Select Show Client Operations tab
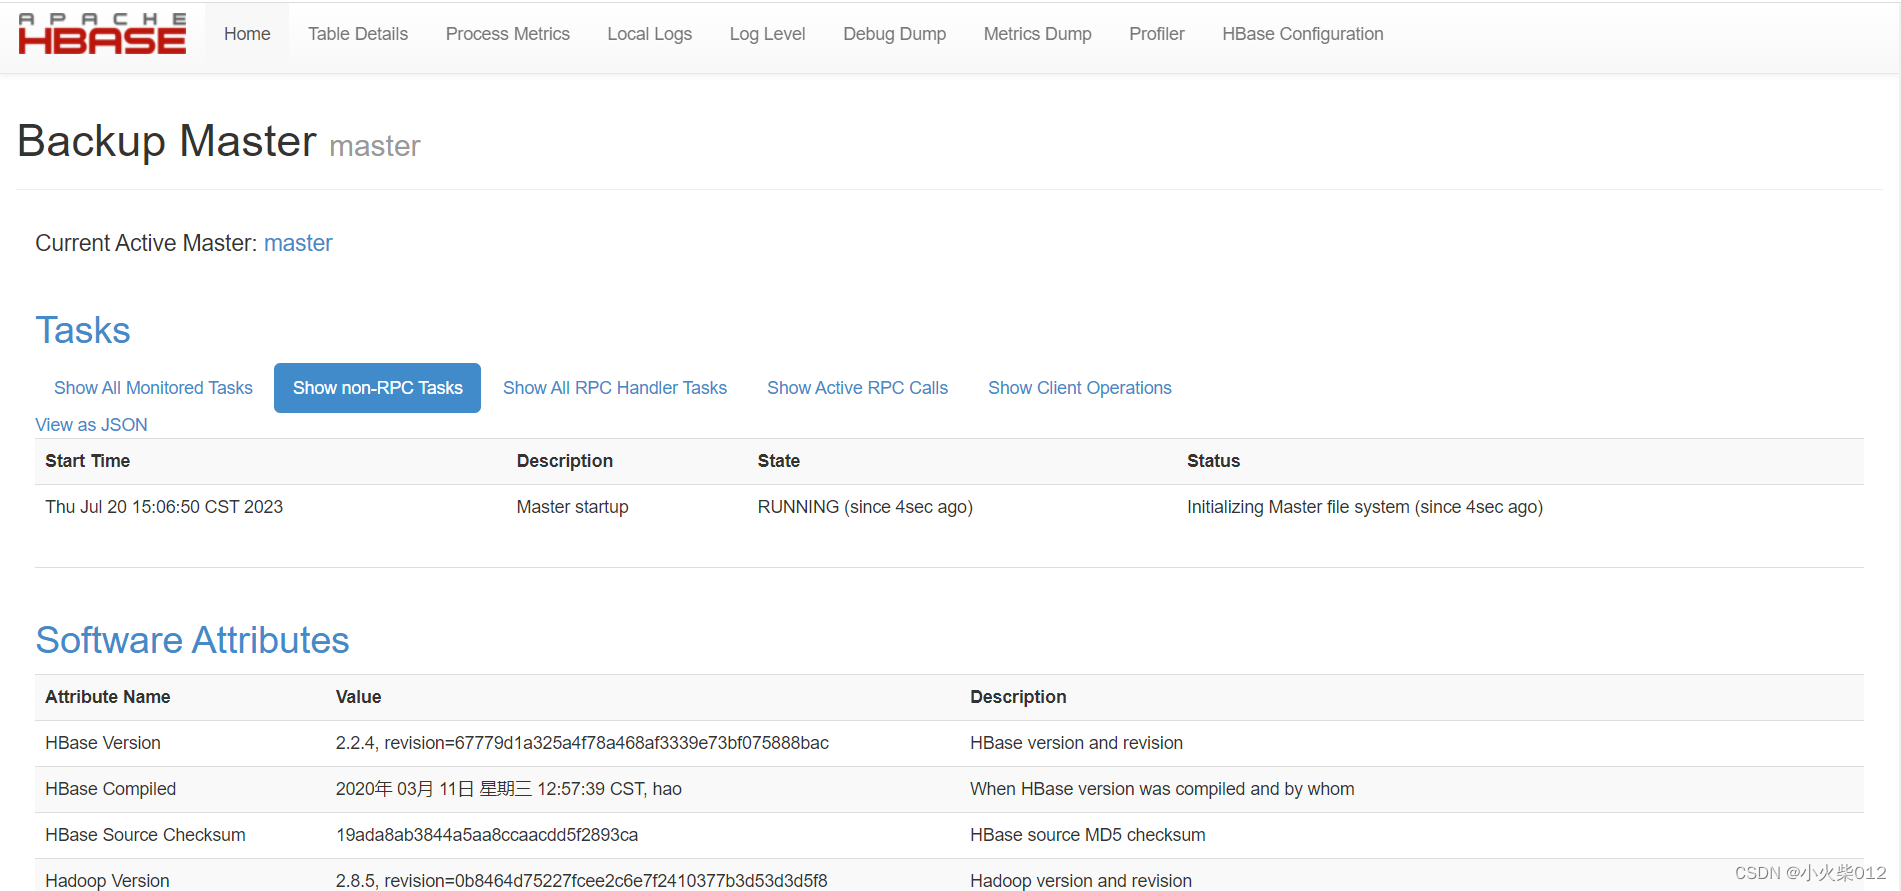 tap(1080, 388)
